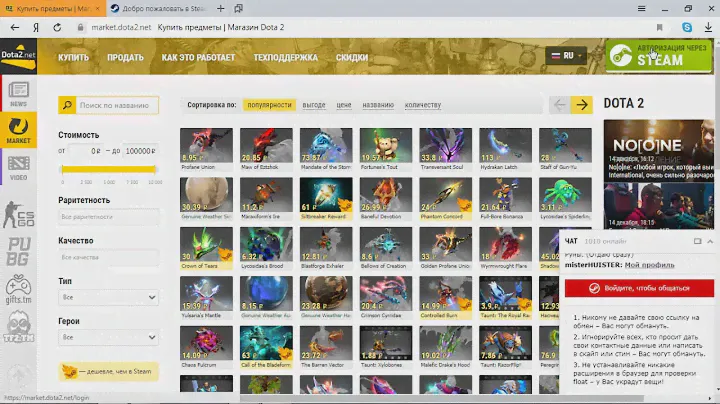Click the search magnifier icon
The width and height of the screenshot is (720, 404).
(x=67, y=105)
